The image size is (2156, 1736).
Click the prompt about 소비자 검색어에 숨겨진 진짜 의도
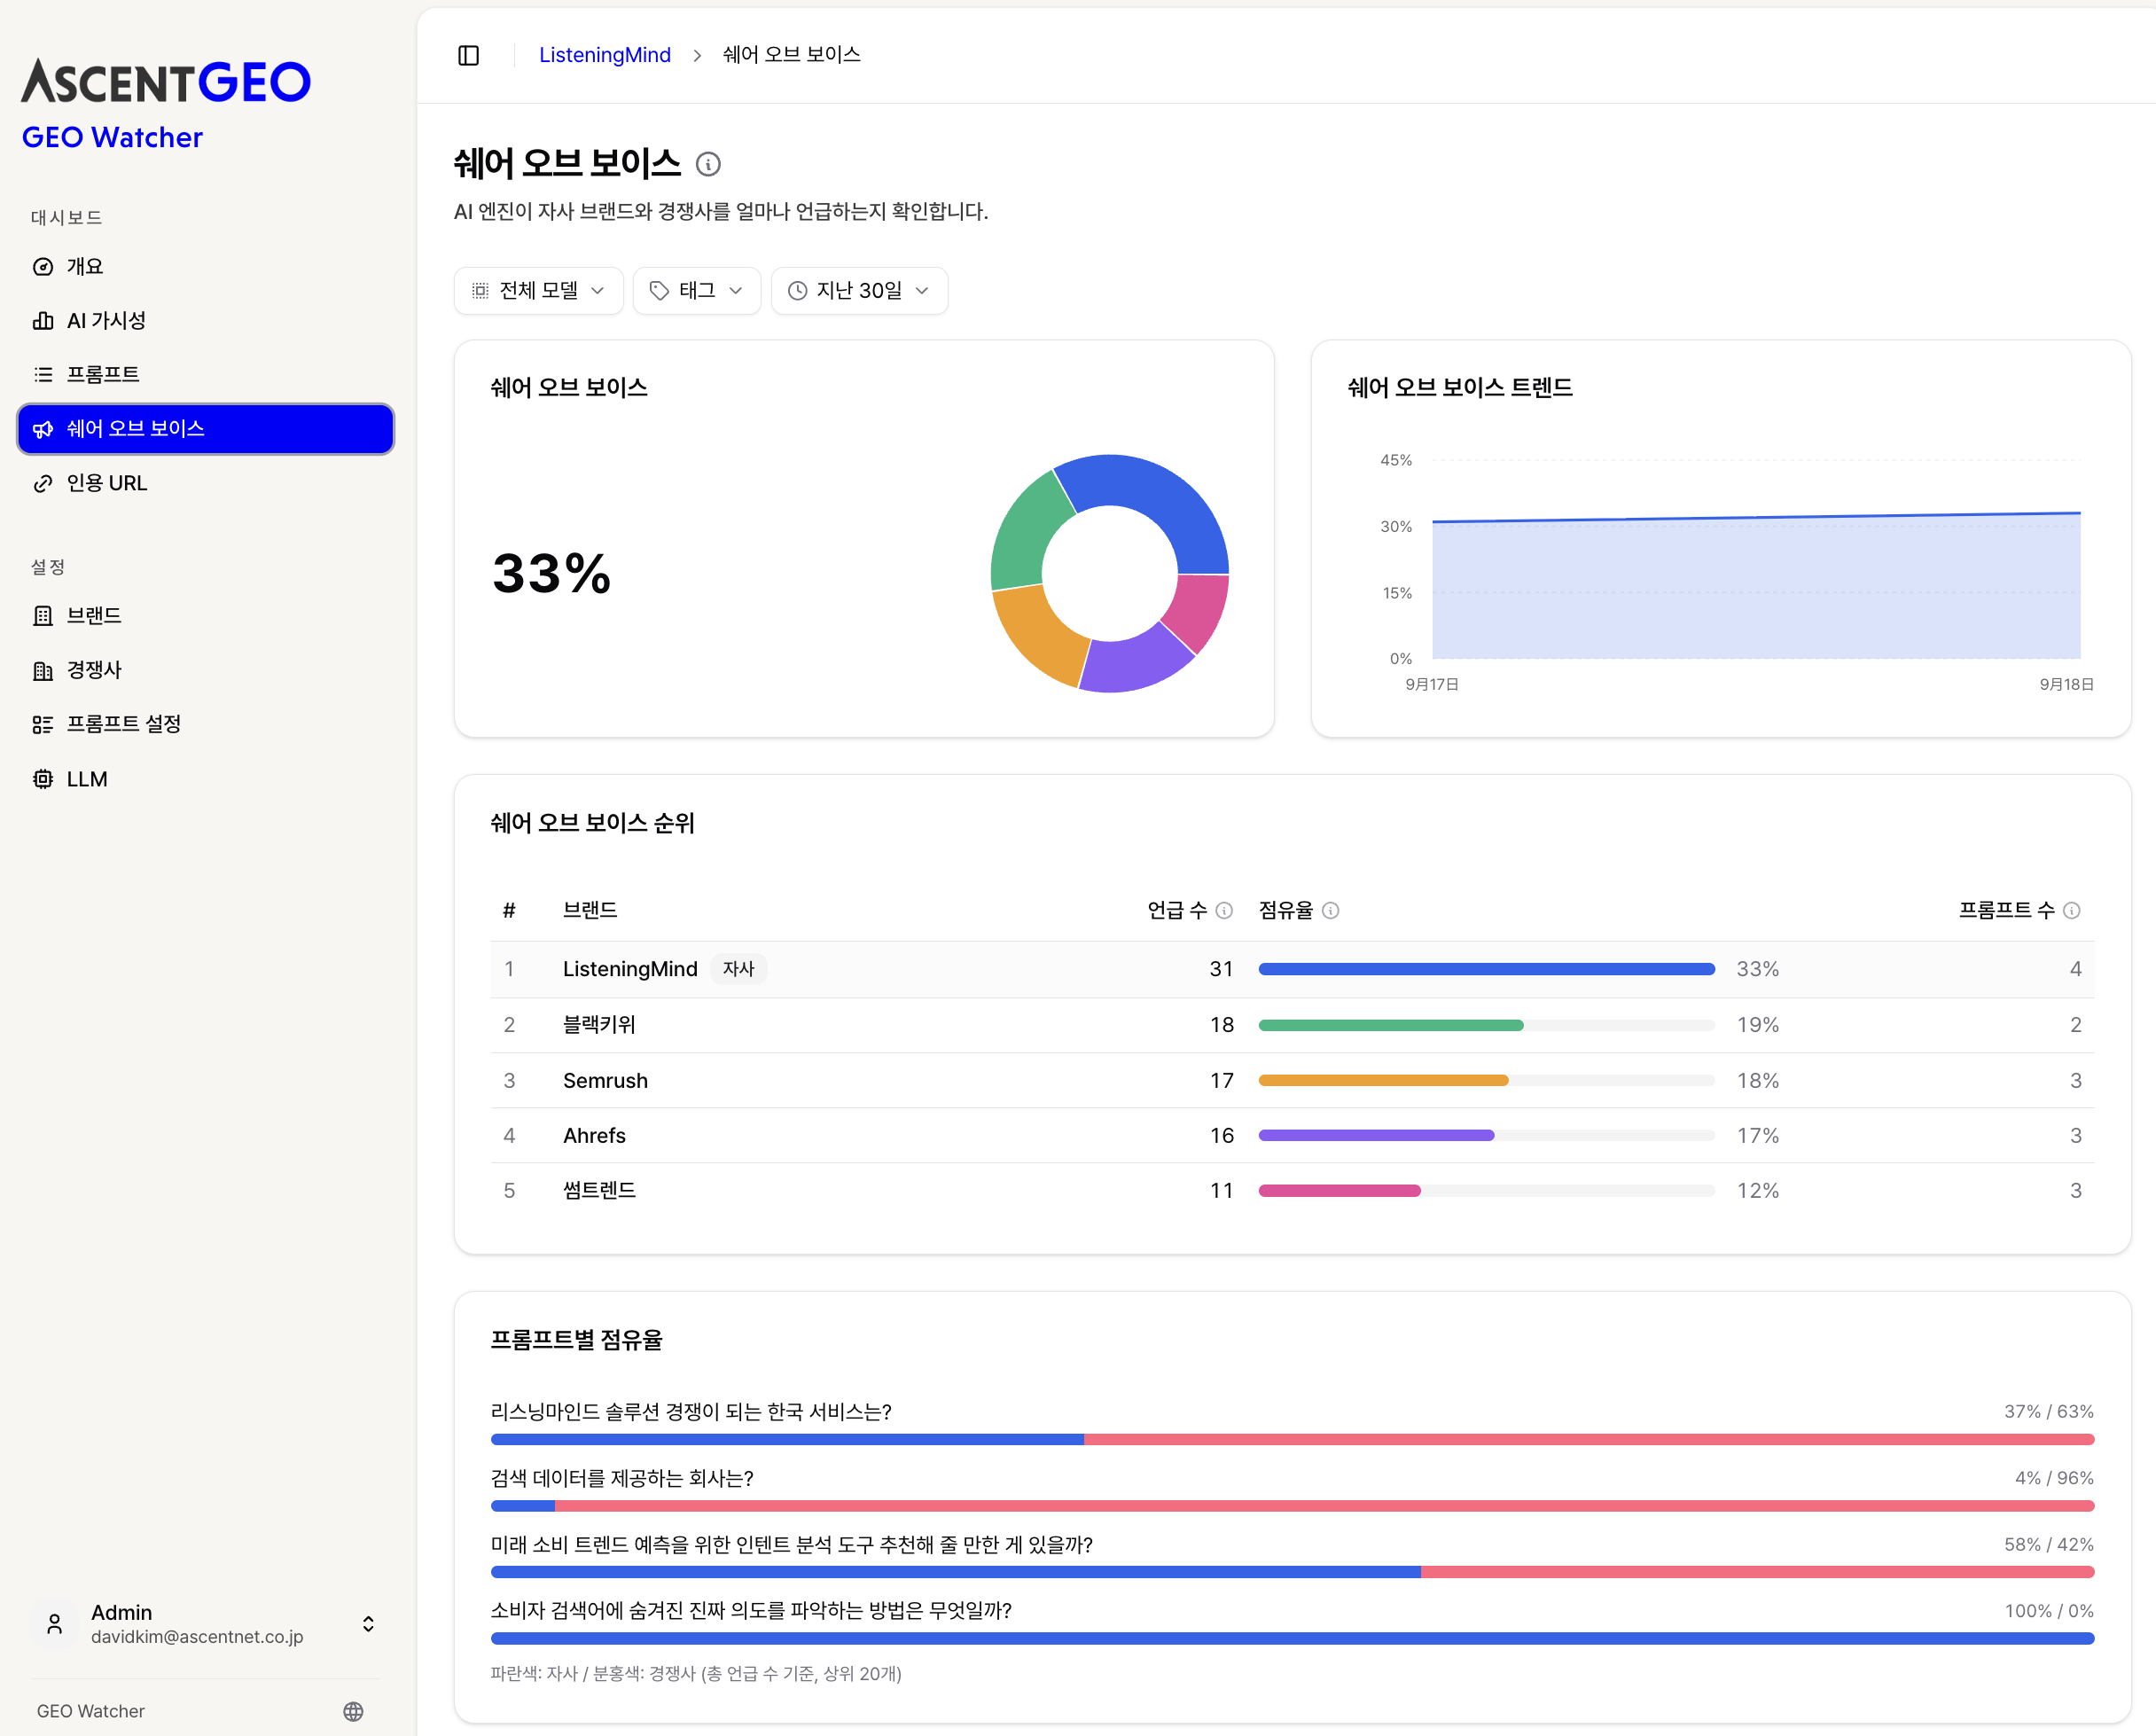751,1610
